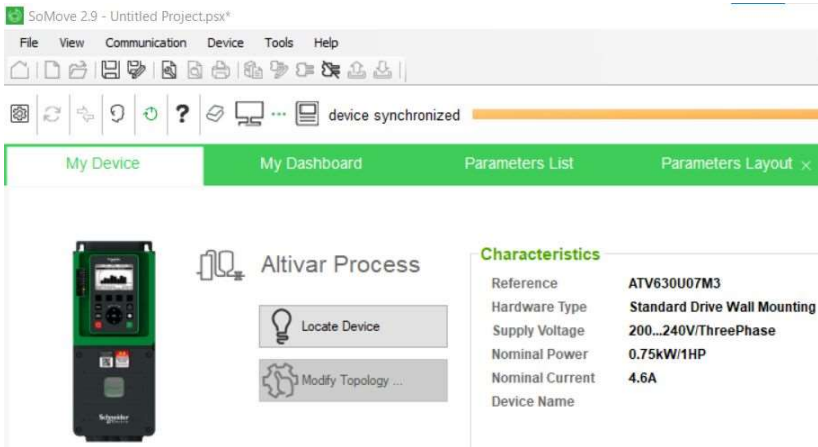The image size is (818, 447).
Task: Select 'Standard Drive Wall Mounting' hardware type value
Action: (x=722, y=307)
